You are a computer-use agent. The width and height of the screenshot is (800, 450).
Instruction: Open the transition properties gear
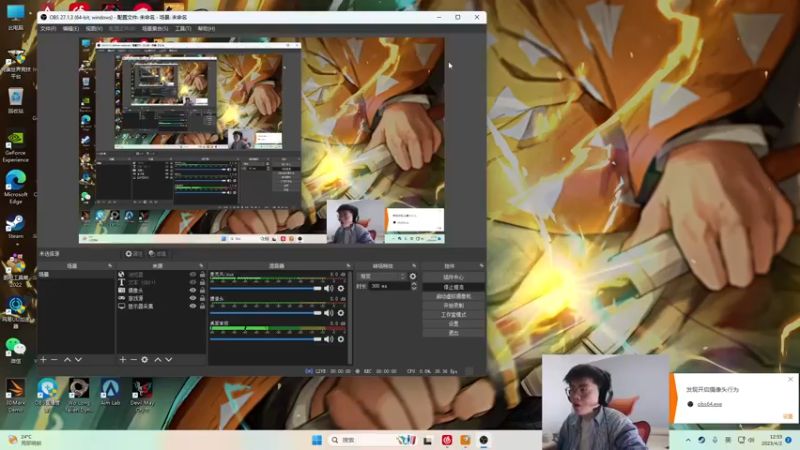413,276
